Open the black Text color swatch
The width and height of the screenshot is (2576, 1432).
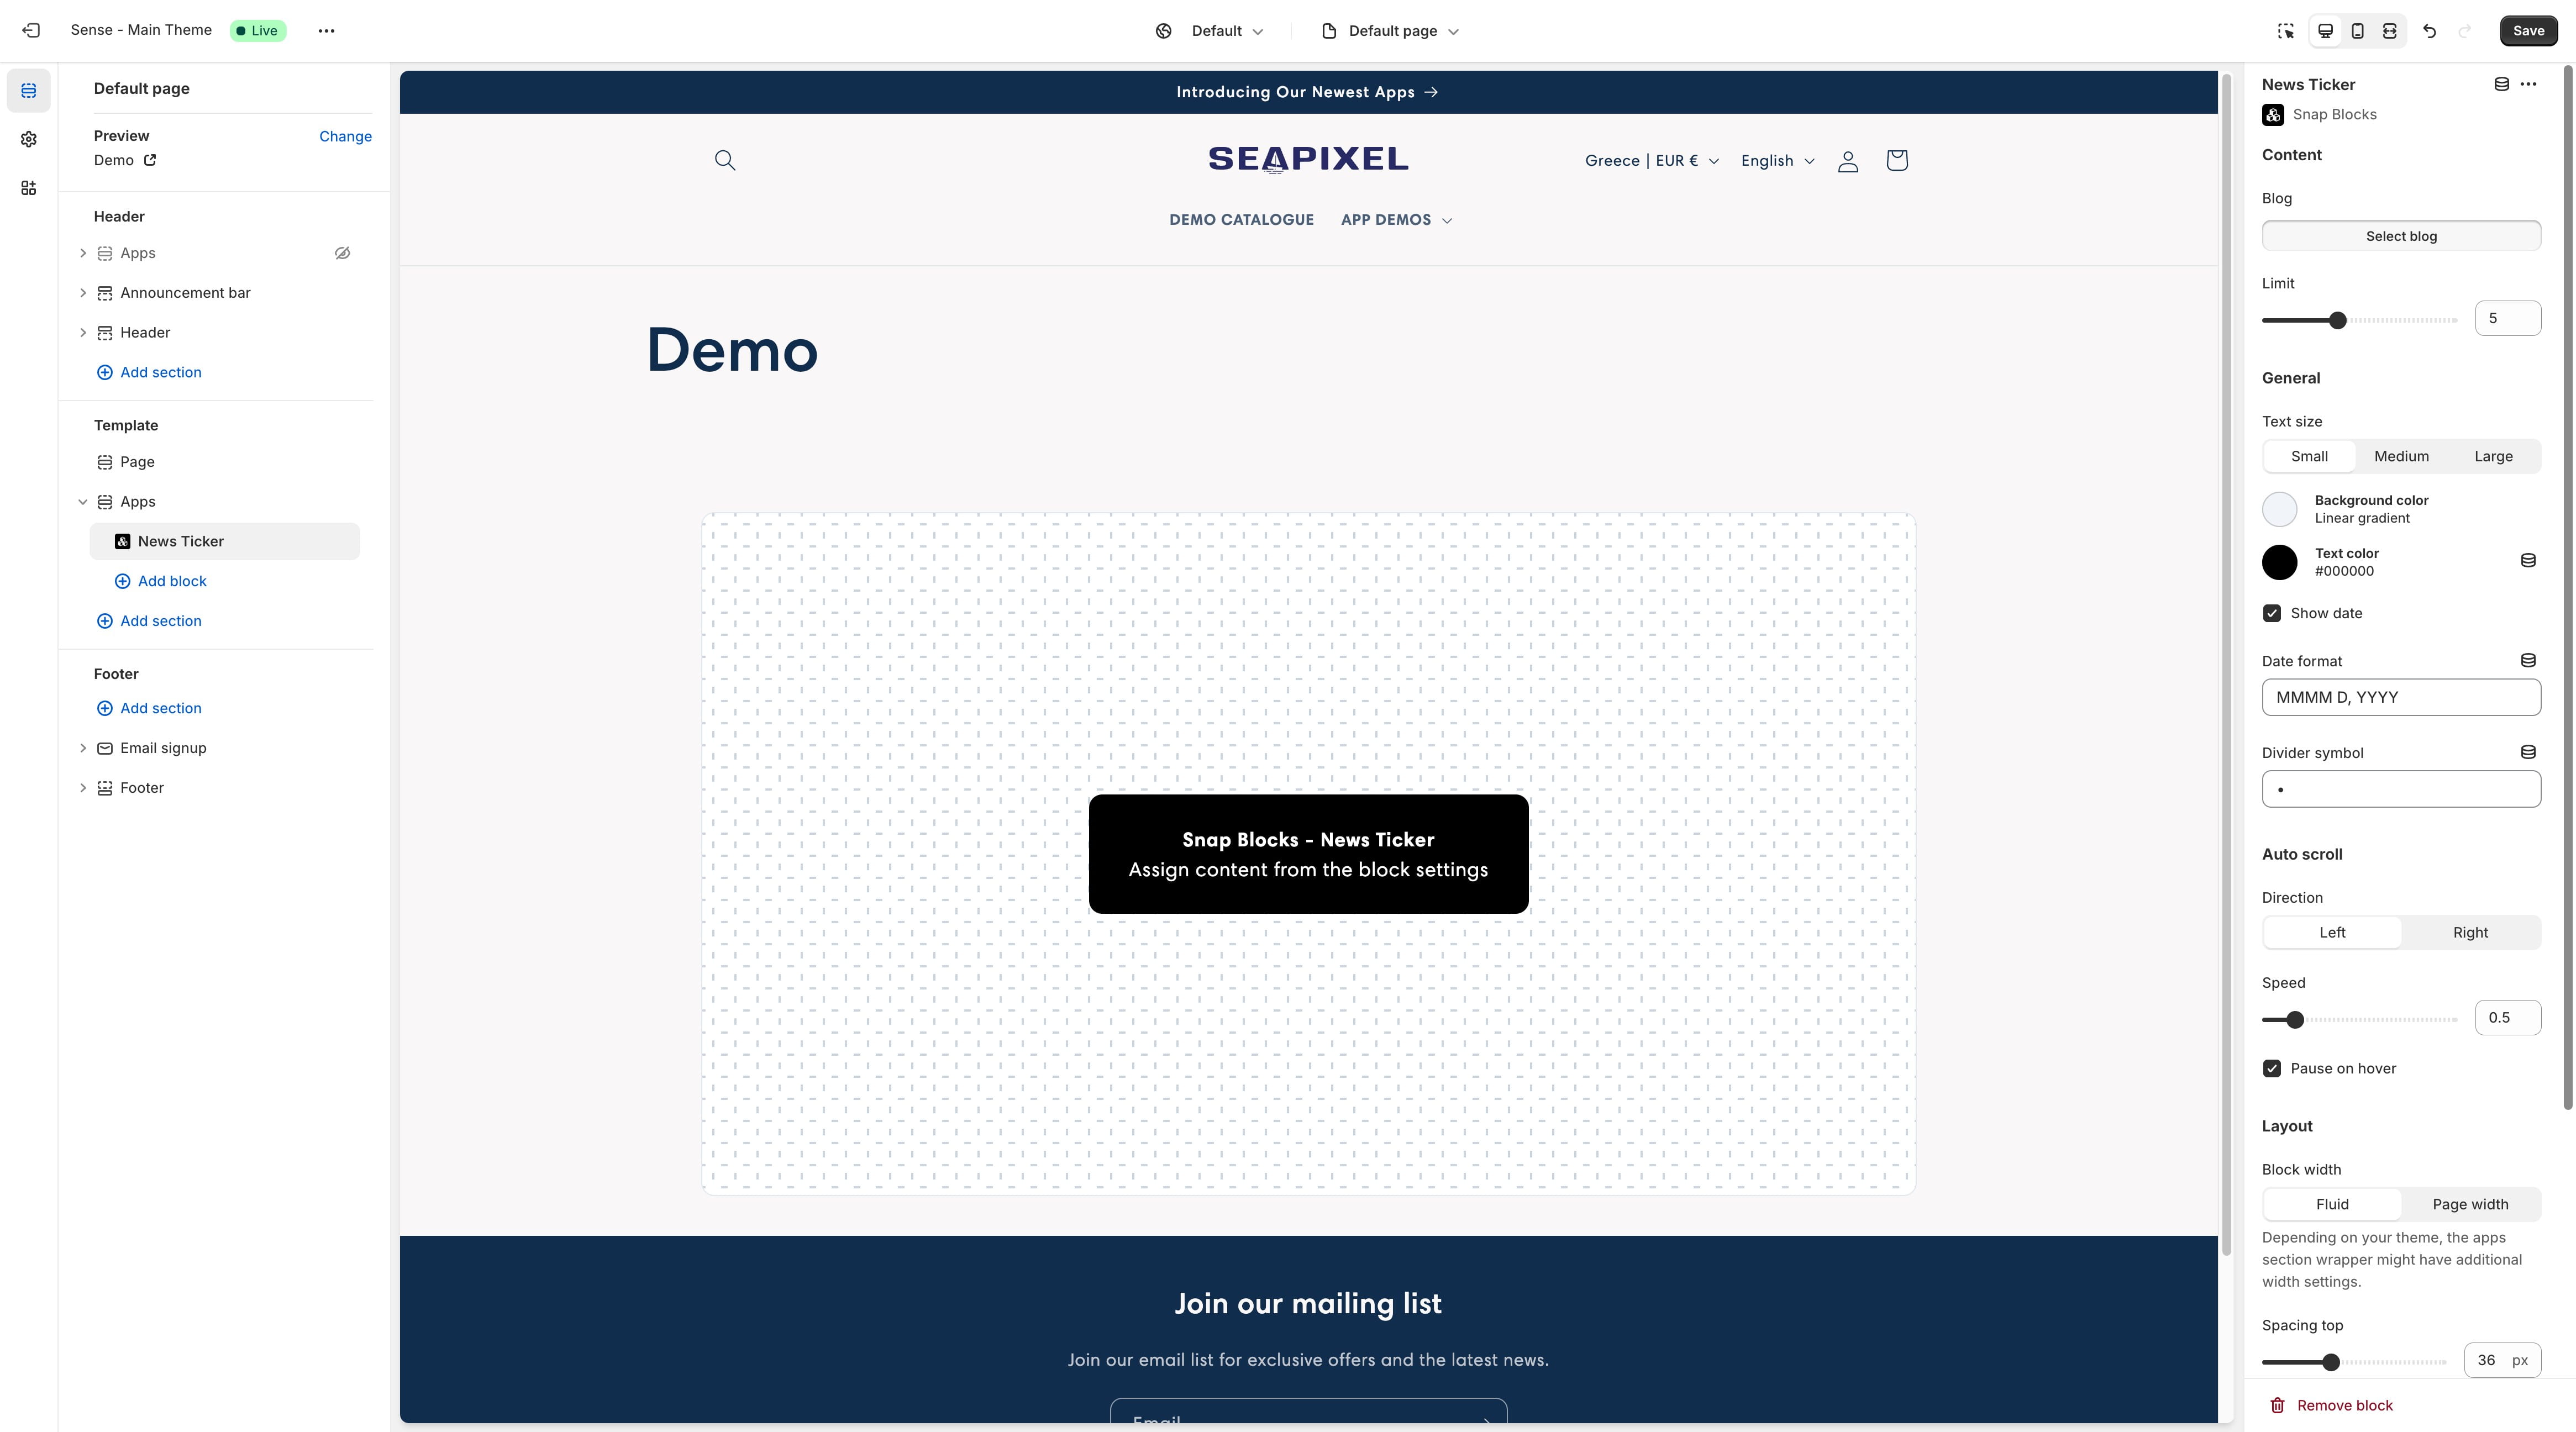pyautogui.click(x=2279, y=562)
